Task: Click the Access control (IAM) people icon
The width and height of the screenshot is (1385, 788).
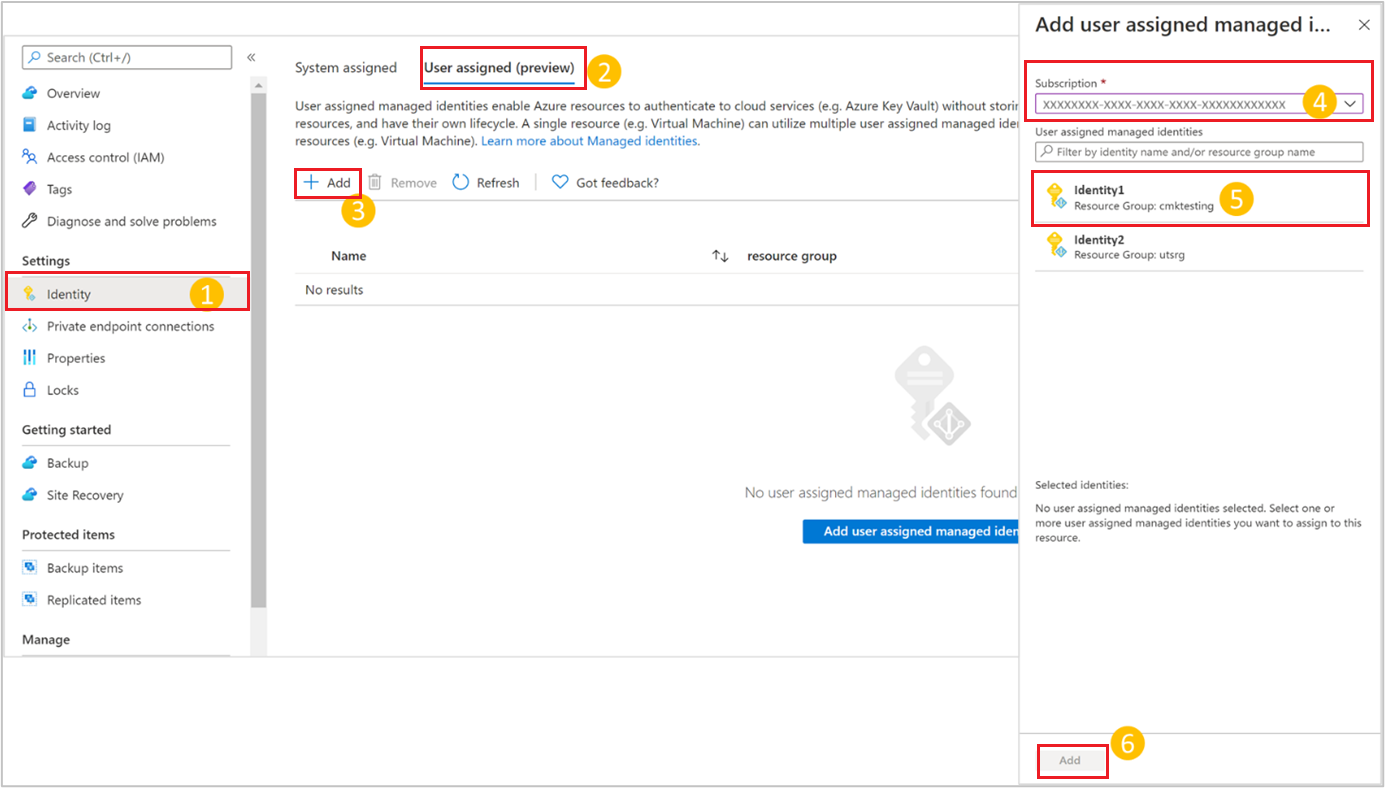Action: (x=29, y=157)
